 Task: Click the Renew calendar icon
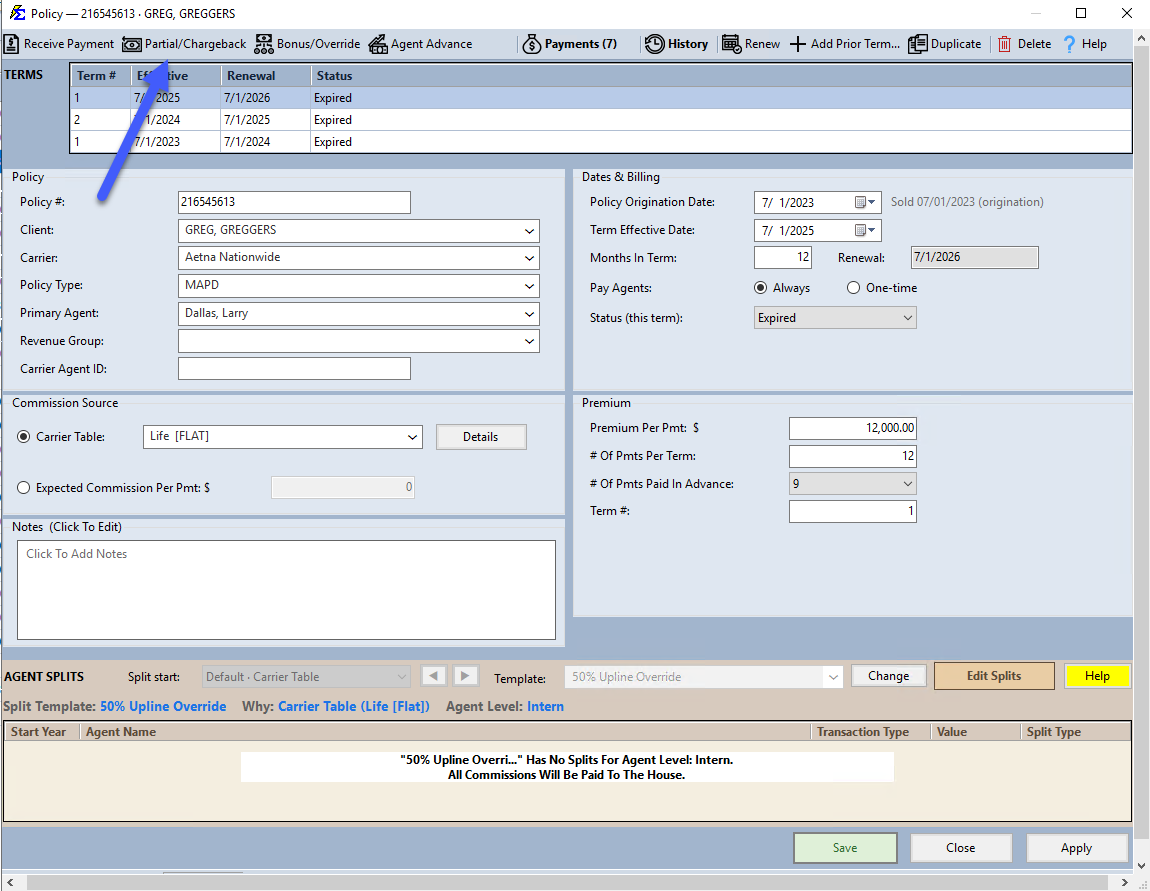(730, 44)
